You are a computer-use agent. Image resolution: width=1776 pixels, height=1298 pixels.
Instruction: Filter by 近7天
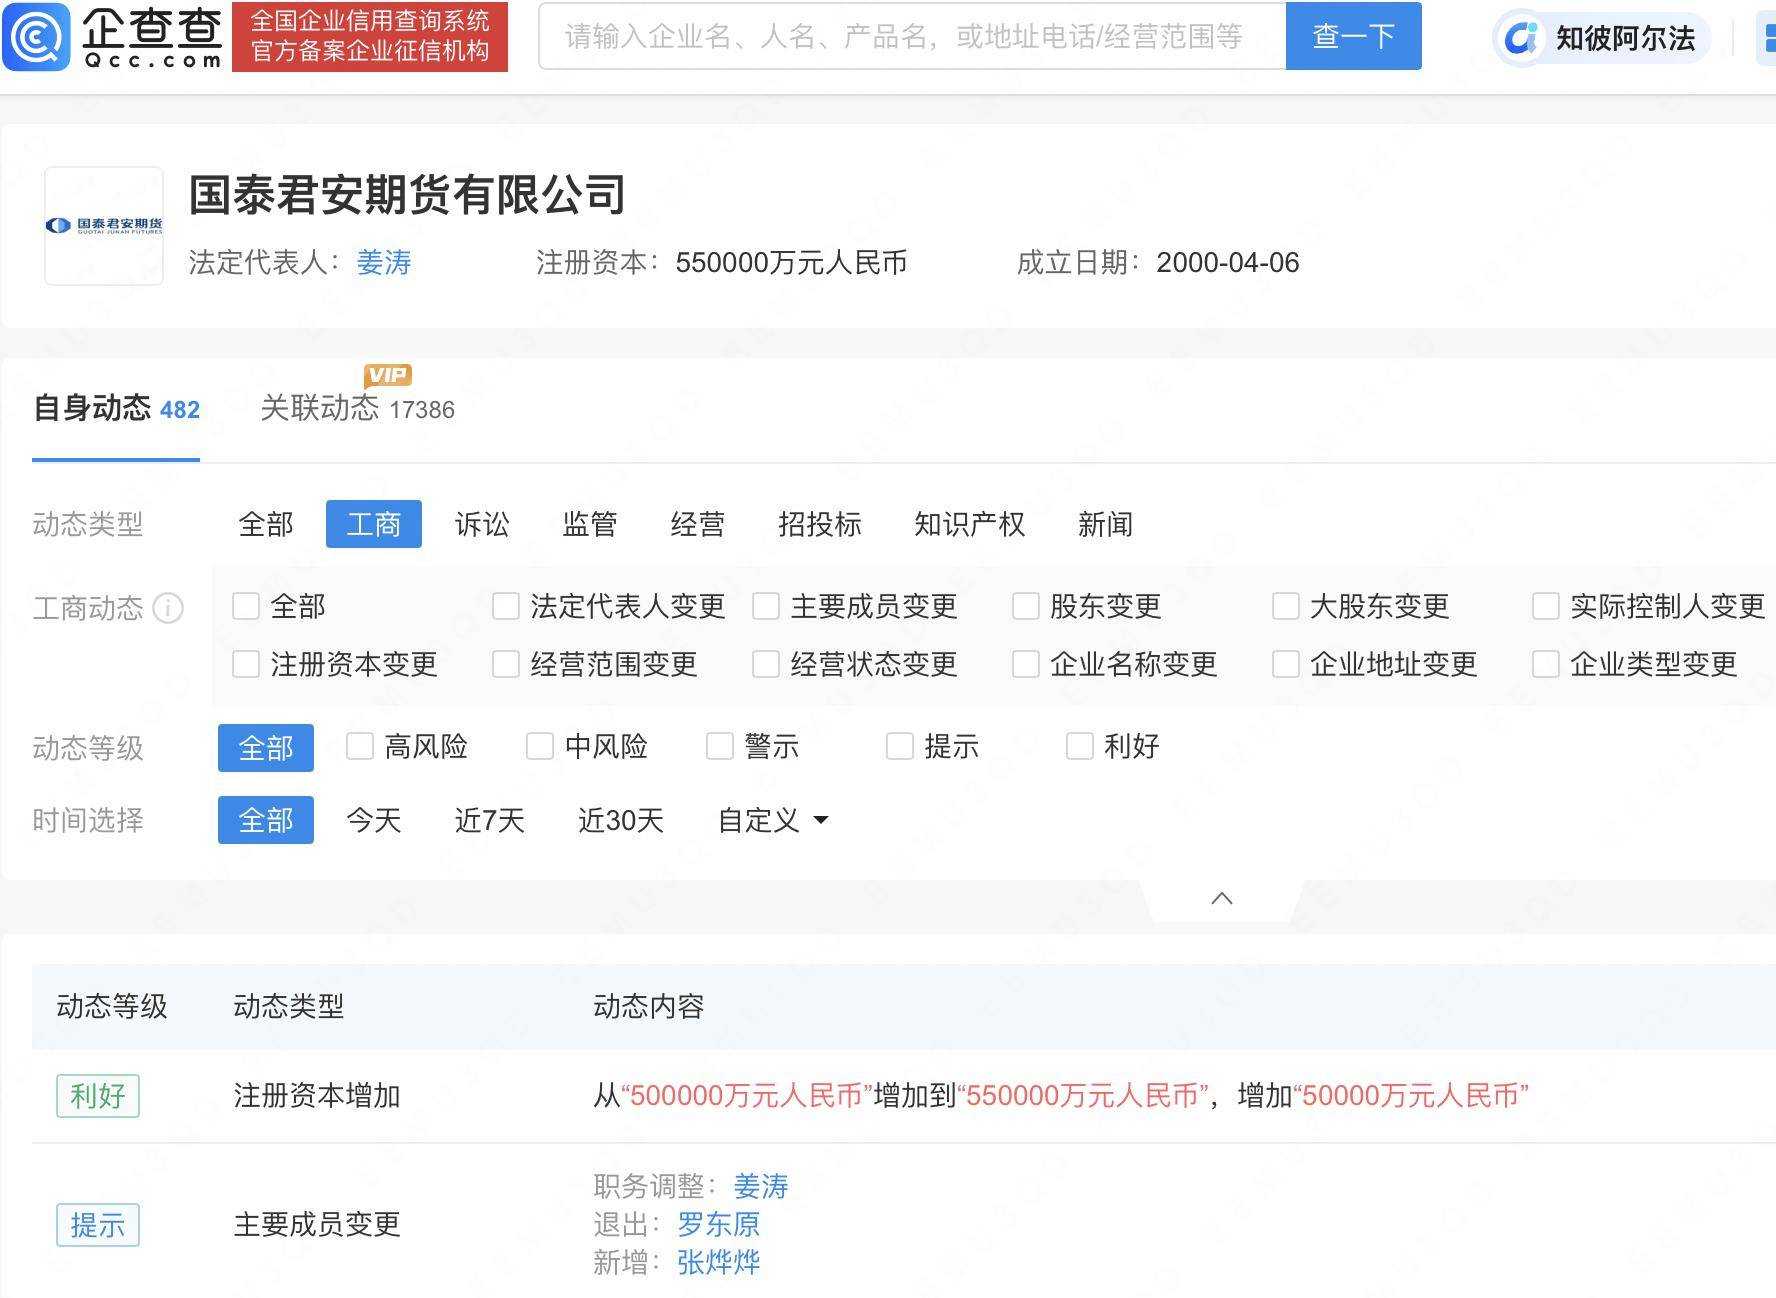click(x=489, y=820)
